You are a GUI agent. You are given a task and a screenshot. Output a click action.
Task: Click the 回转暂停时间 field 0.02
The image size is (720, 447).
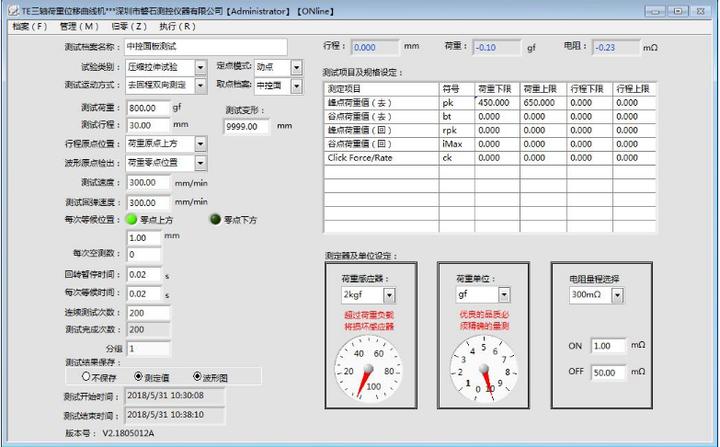[x=144, y=275]
